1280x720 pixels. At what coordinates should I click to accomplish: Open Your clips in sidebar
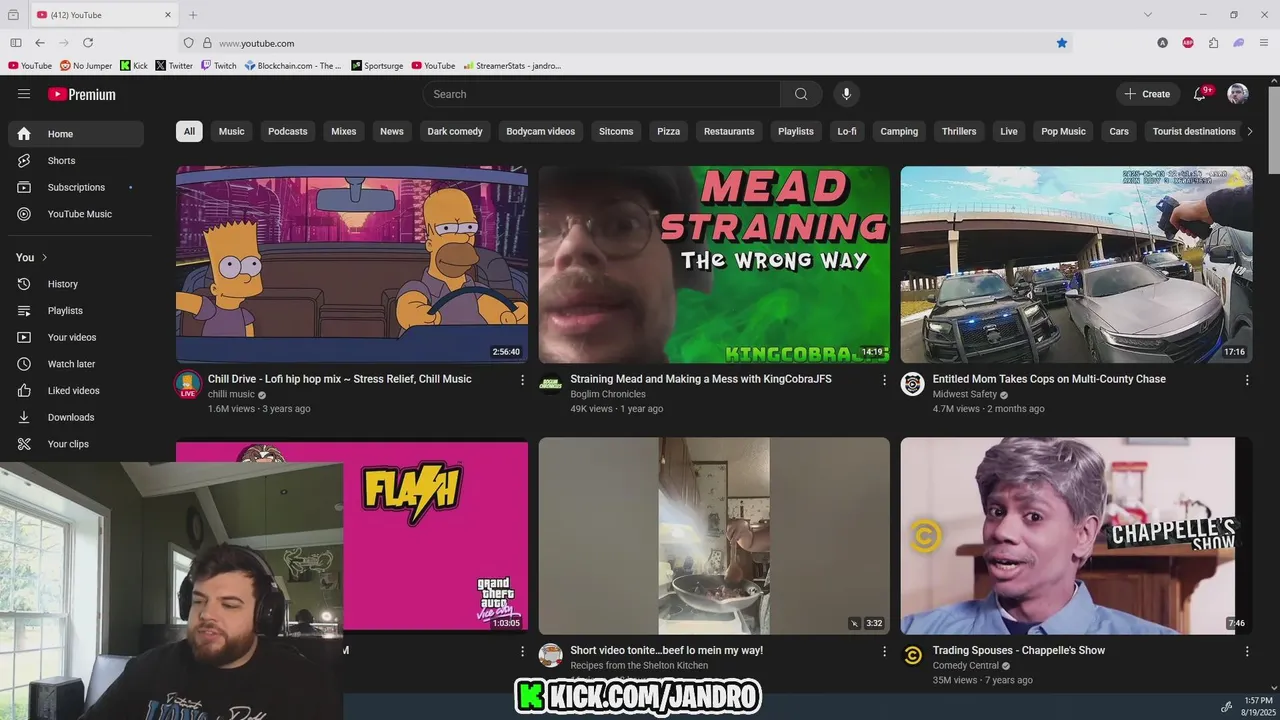(76, 444)
